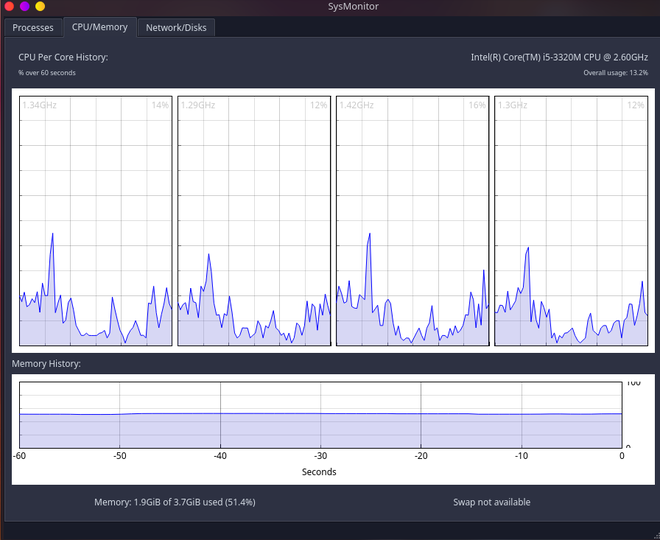Click the window resize grip at corner

pos(655,535)
